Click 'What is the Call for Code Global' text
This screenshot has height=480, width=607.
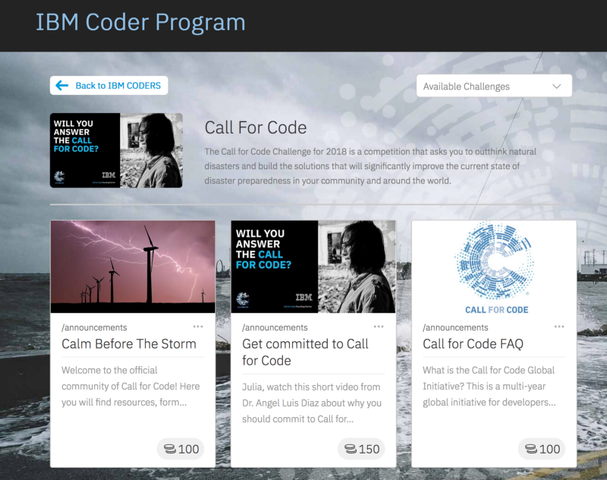489,386
